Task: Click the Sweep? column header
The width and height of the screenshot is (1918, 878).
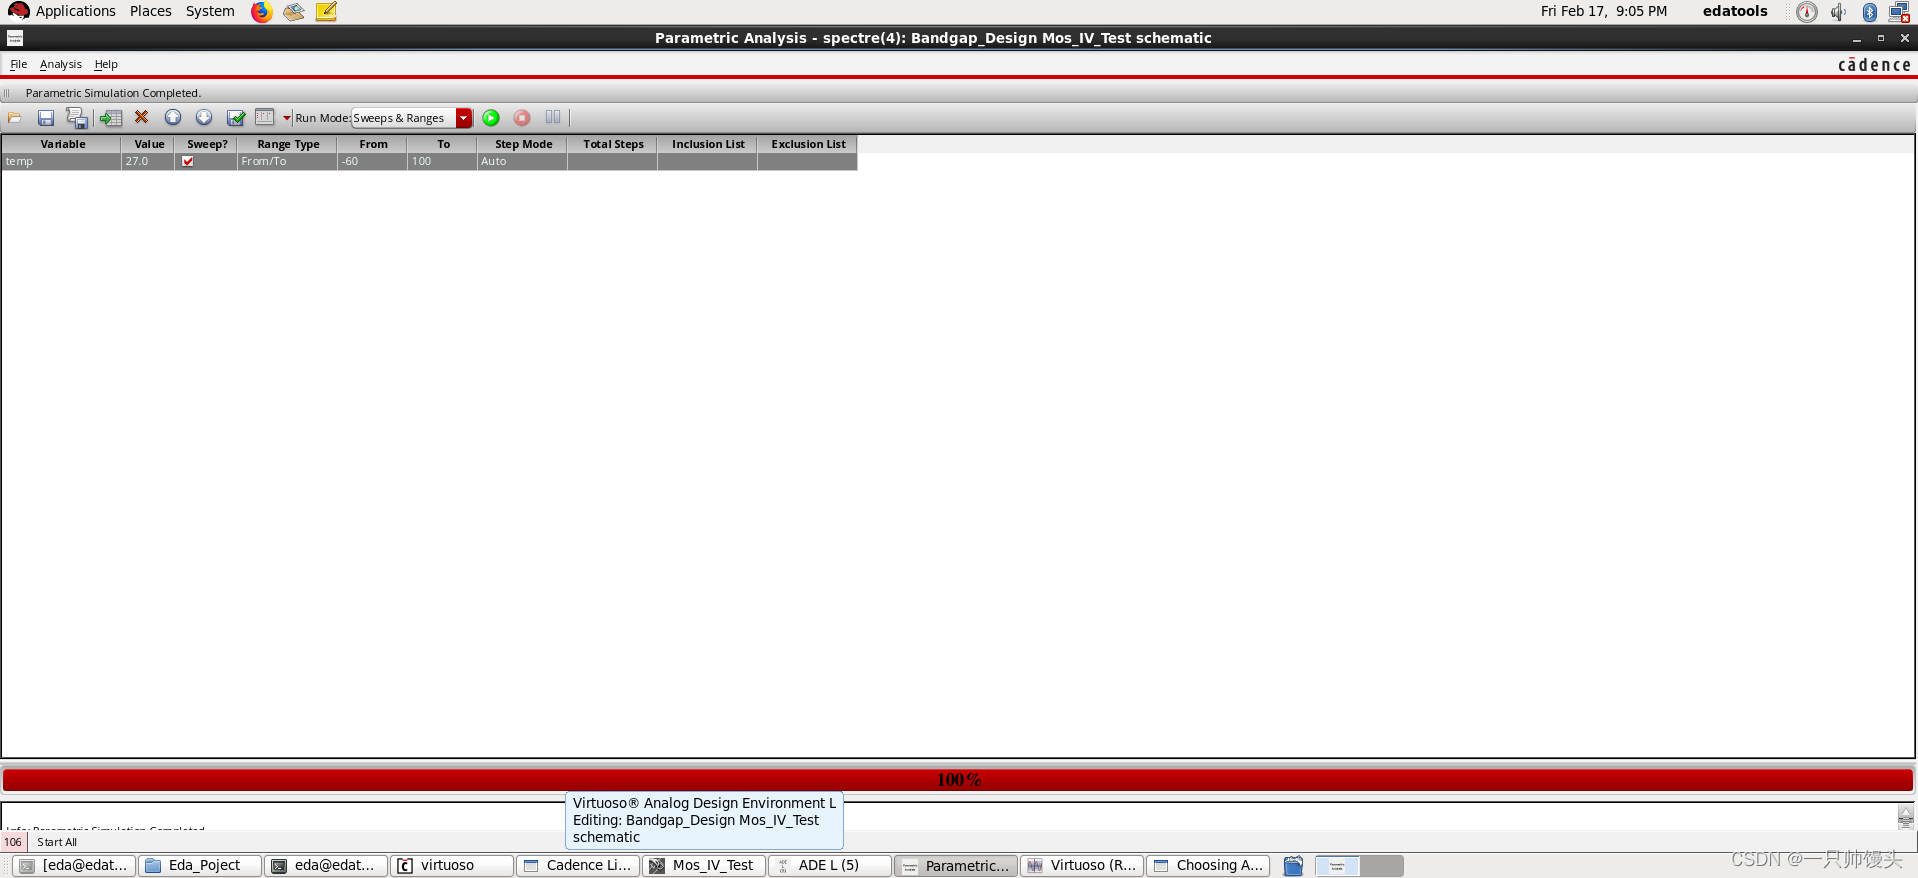Action: 207,144
